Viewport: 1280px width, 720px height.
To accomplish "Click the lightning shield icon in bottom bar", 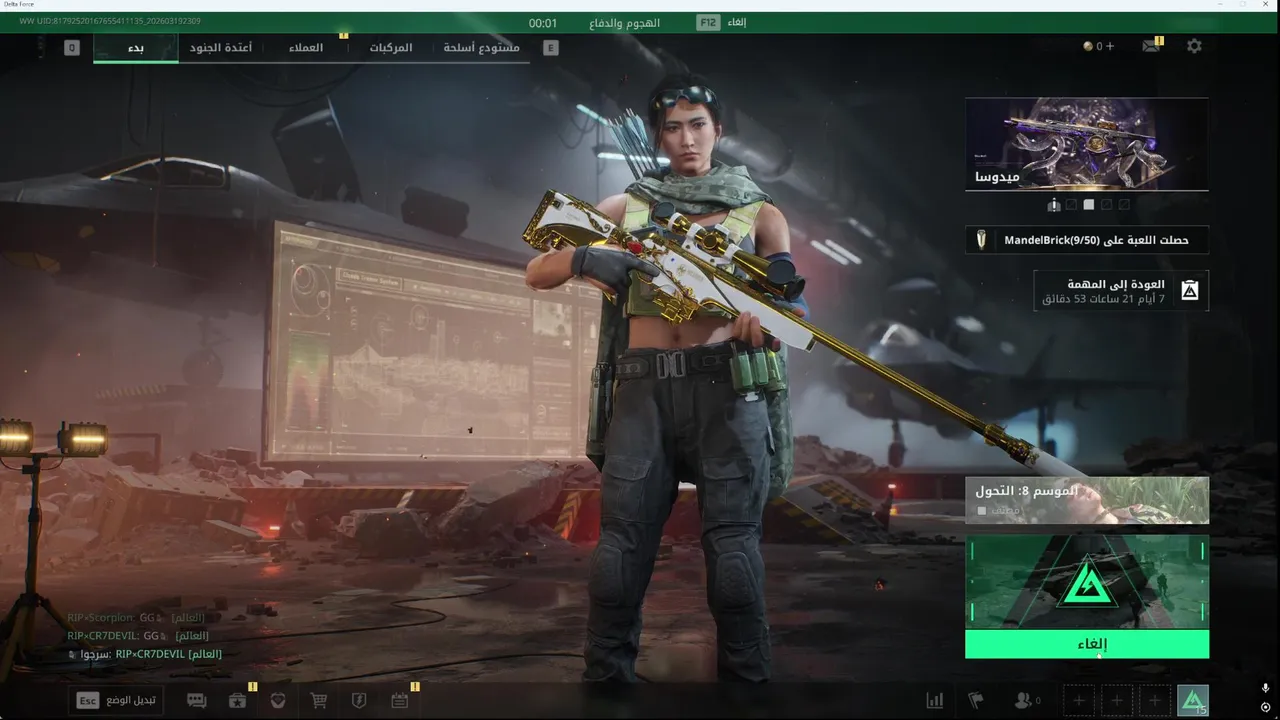I will point(359,701).
